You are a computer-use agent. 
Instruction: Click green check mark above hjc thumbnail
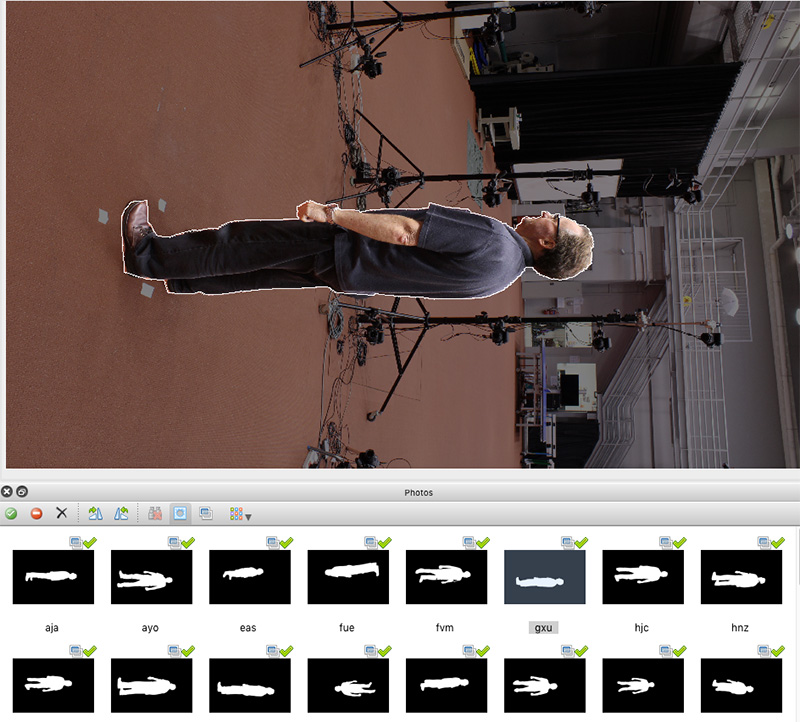pos(679,542)
